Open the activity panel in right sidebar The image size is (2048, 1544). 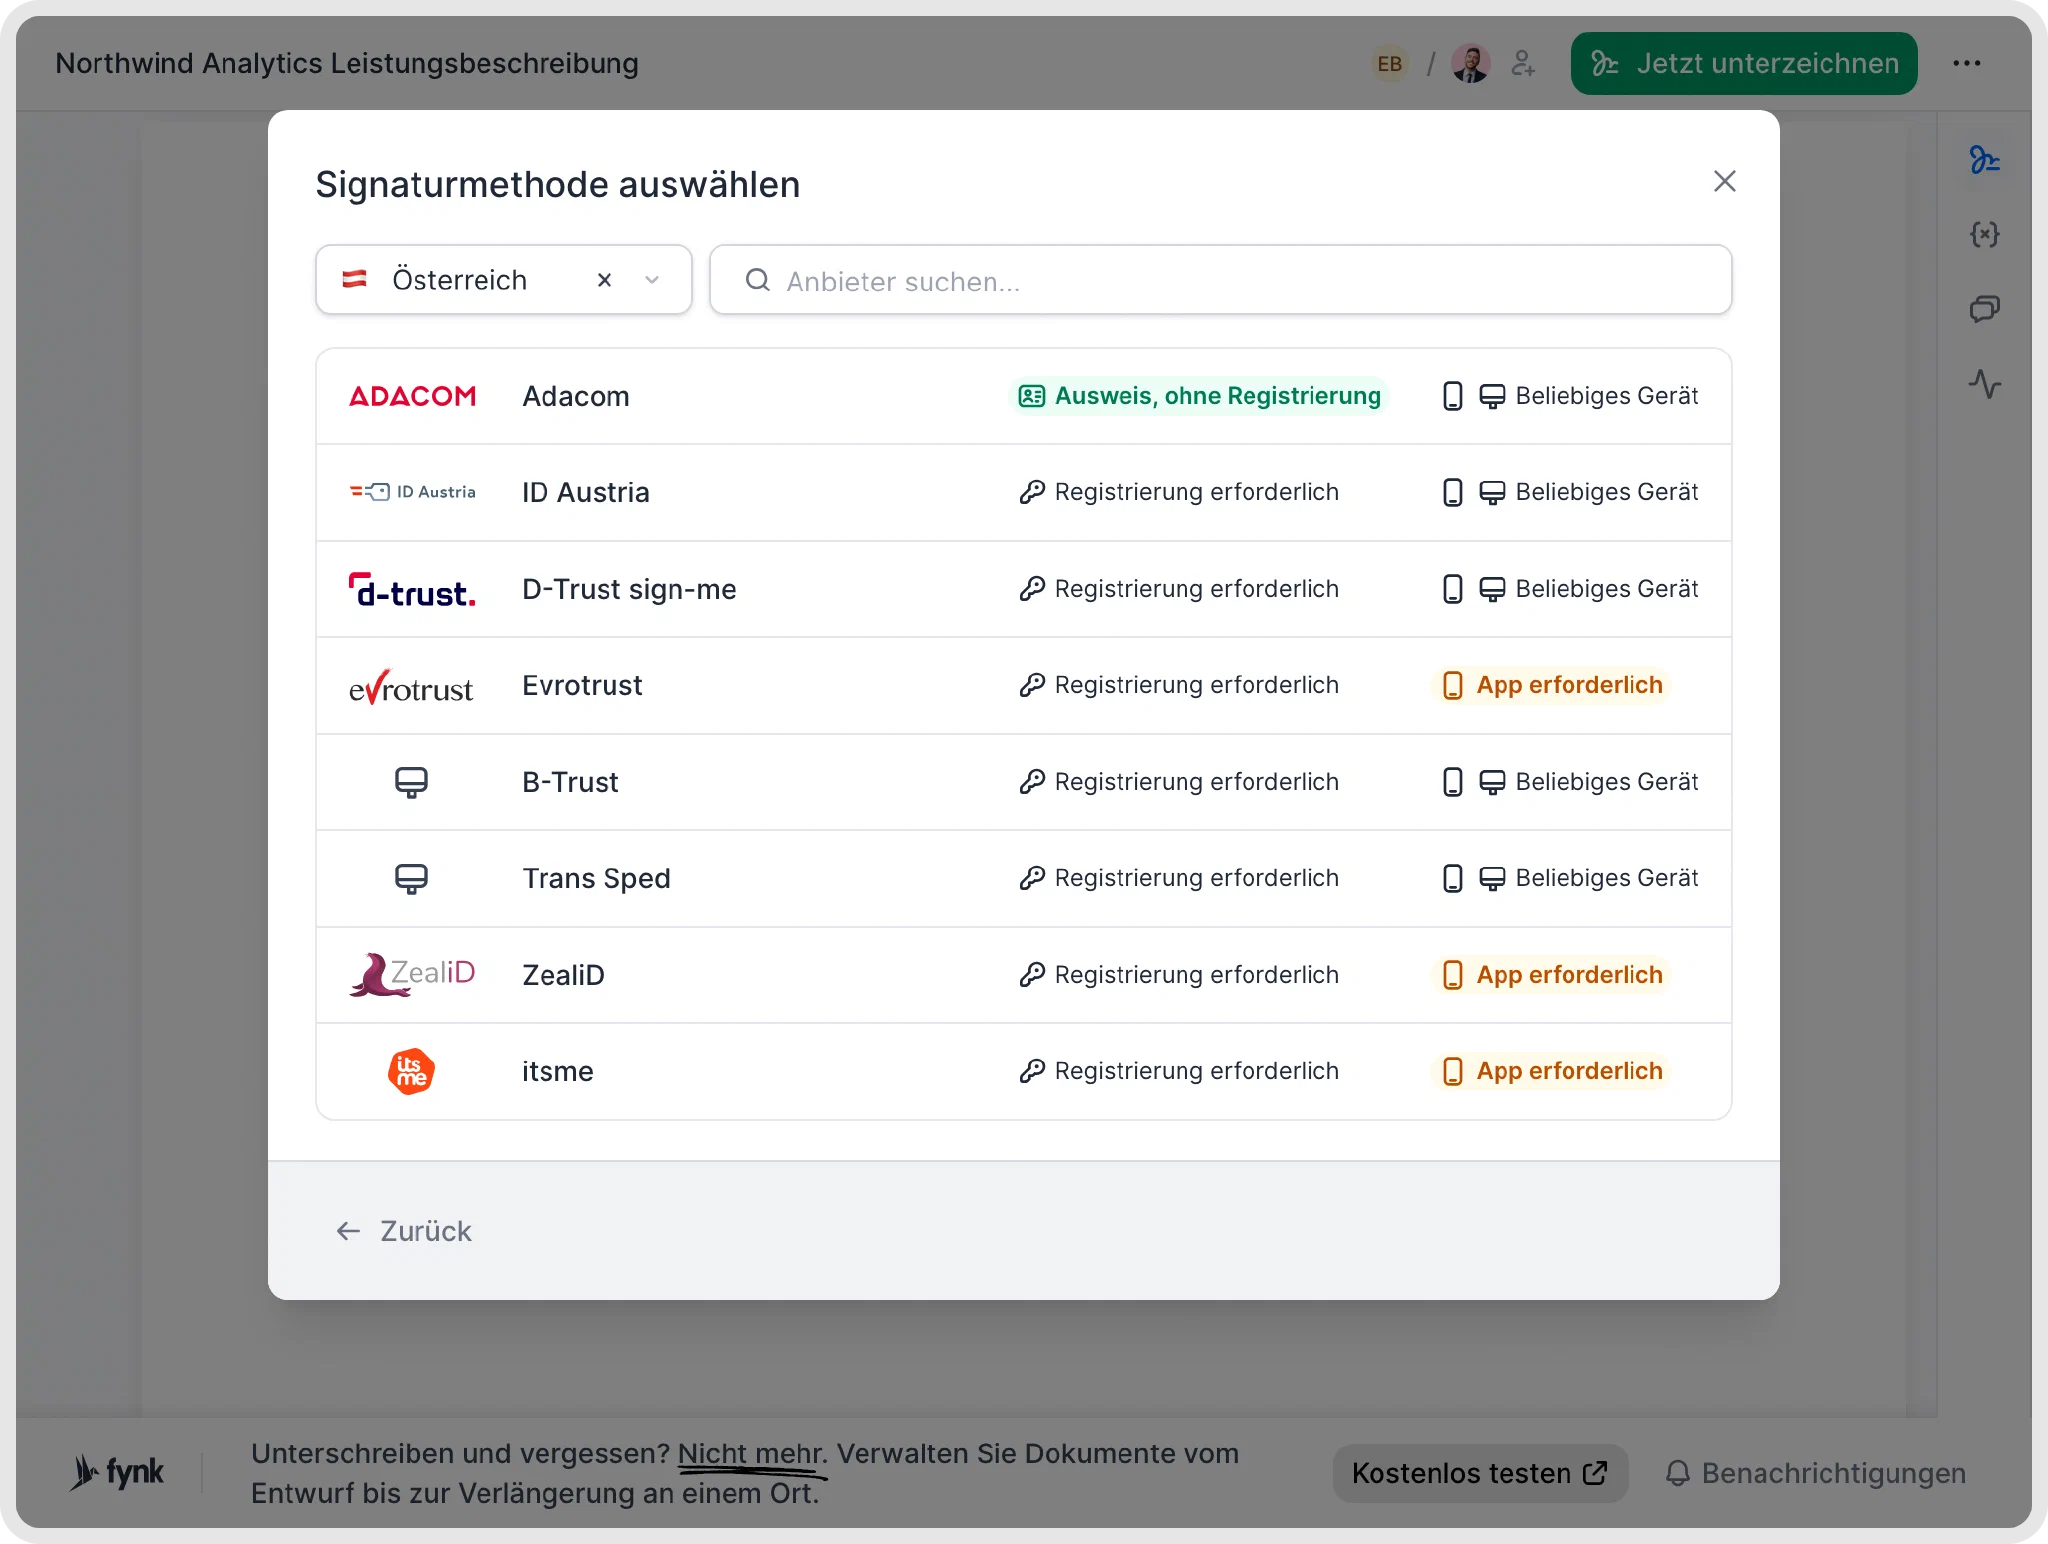[1985, 384]
